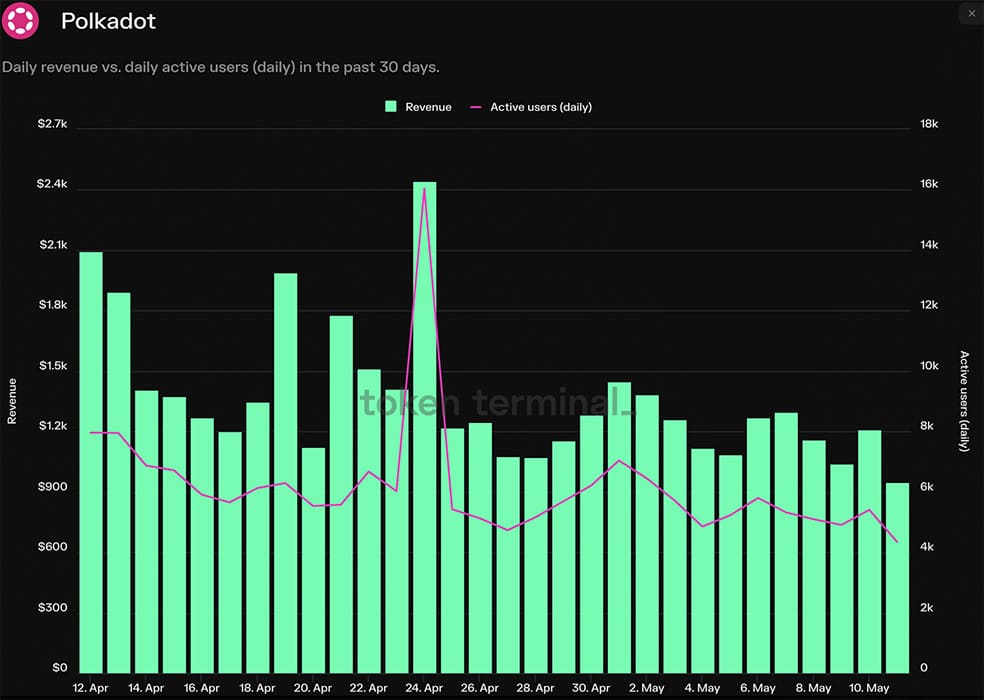Image resolution: width=984 pixels, height=700 pixels.
Task: Click the '16. Apr' date label
Action: click(201, 688)
